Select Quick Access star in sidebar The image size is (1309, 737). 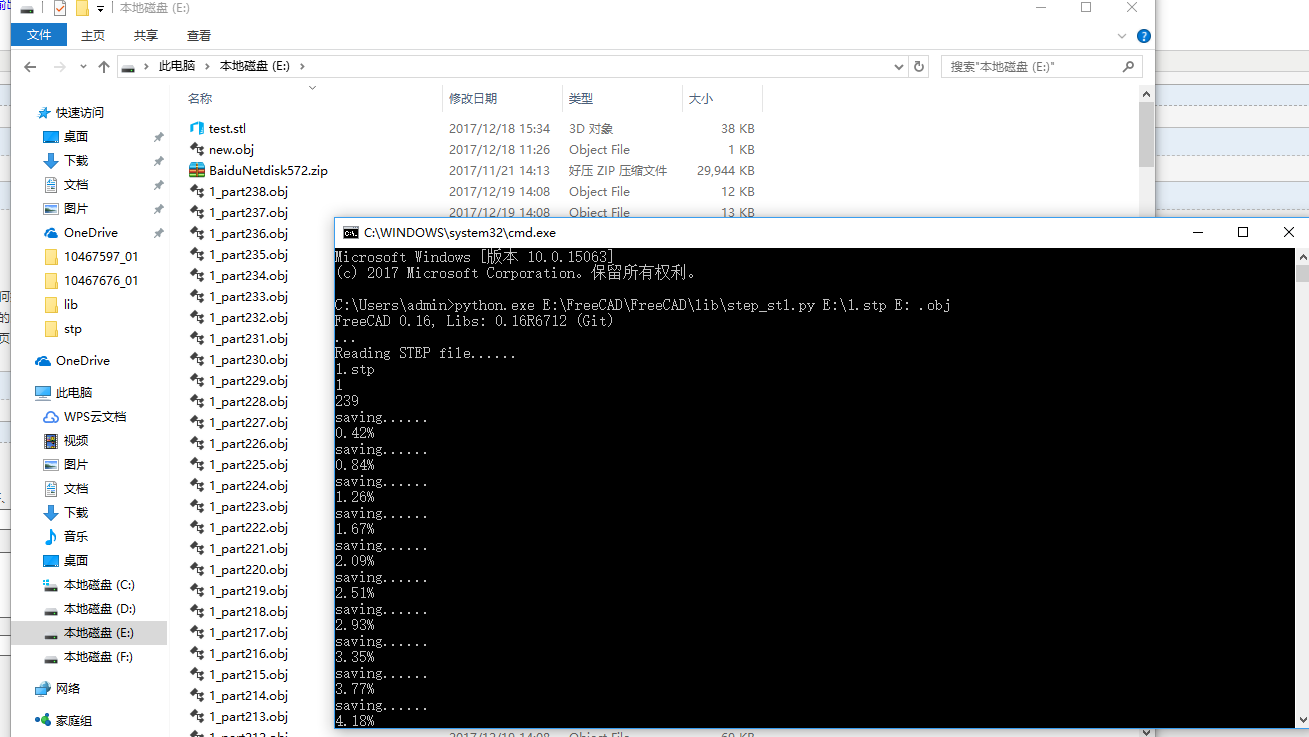(43, 113)
